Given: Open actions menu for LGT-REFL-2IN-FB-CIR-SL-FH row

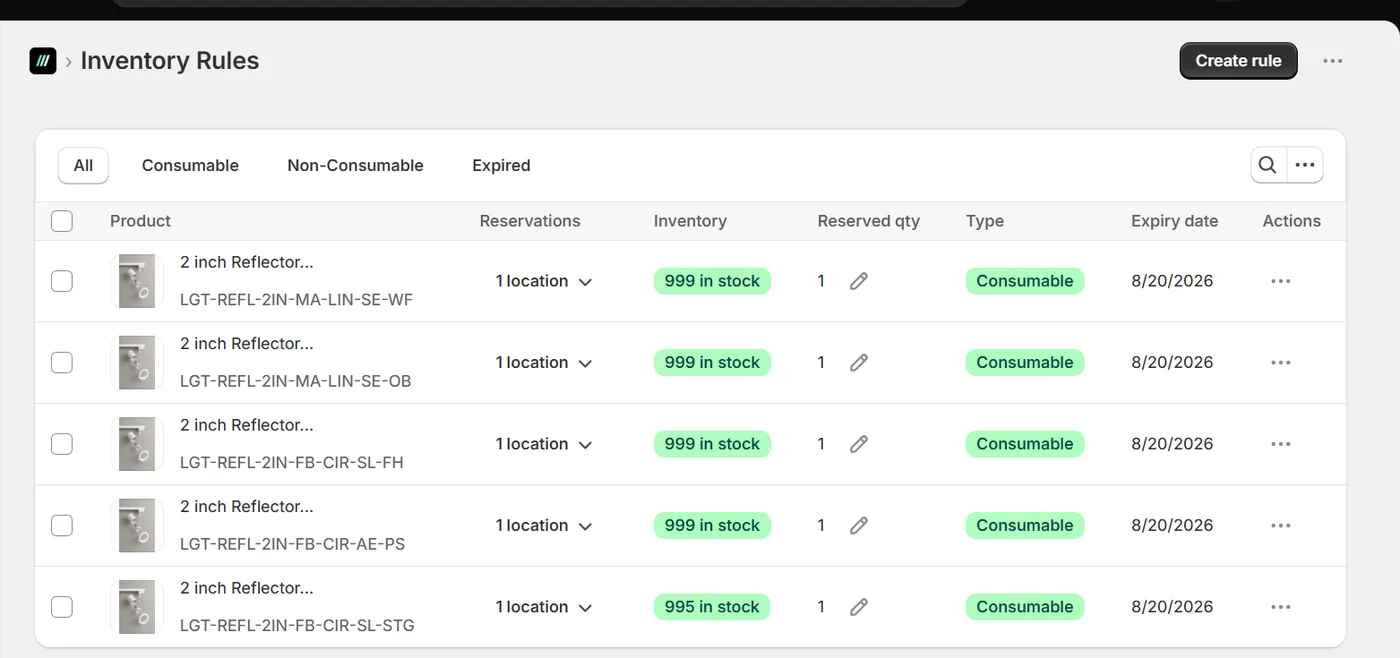Looking at the screenshot, I should tap(1281, 444).
